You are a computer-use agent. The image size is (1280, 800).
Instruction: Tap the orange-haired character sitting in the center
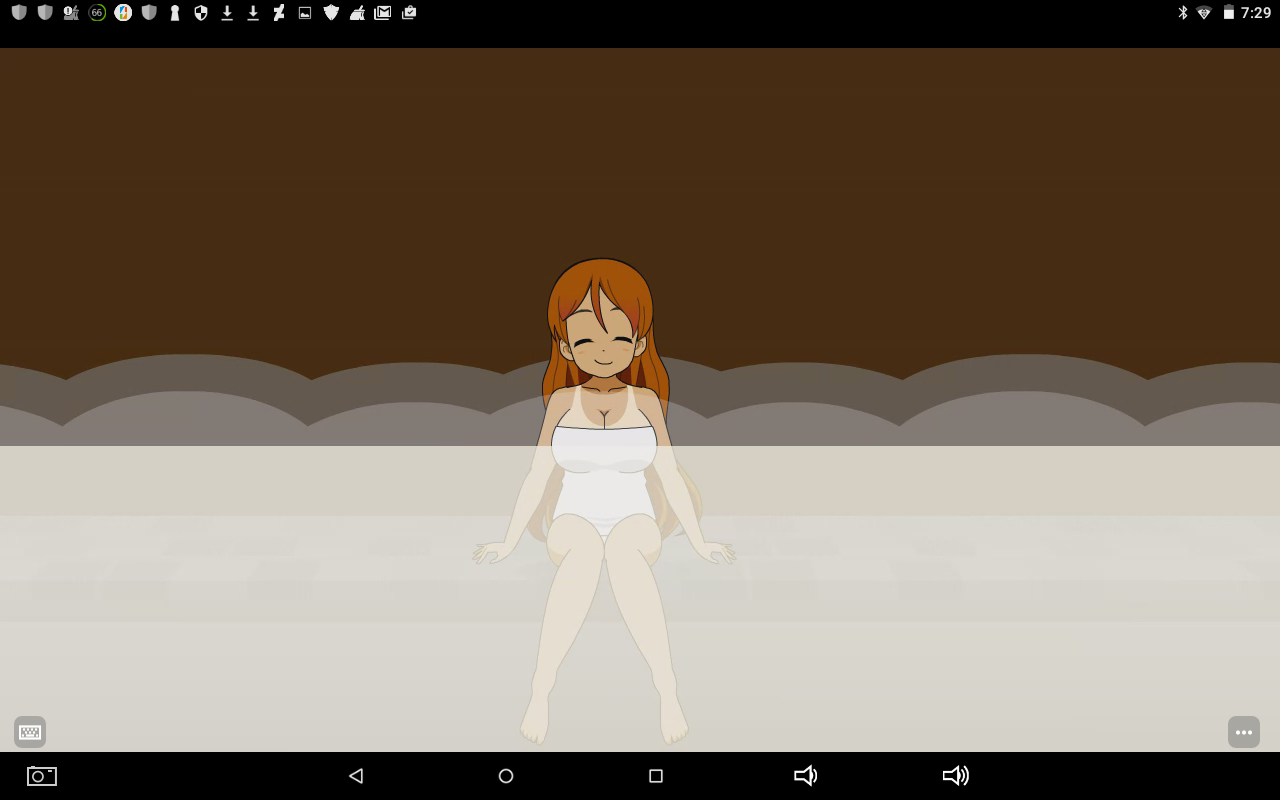tap(604, 500)
